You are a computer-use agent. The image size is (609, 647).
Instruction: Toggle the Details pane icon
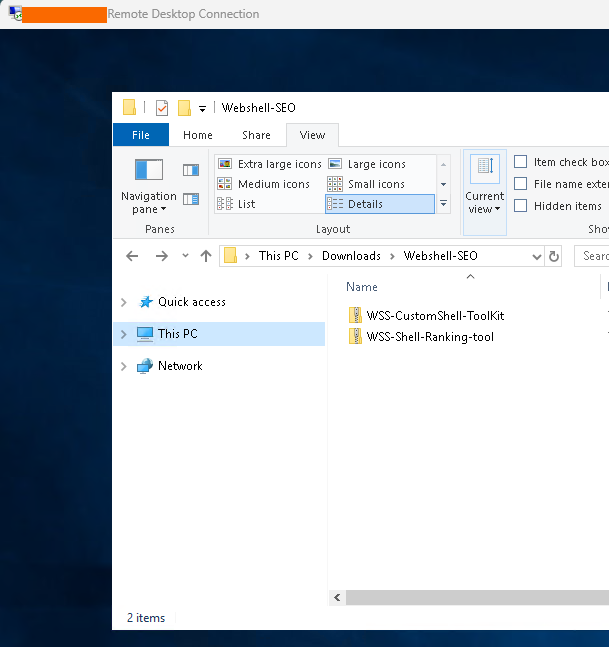pos(191,199)
